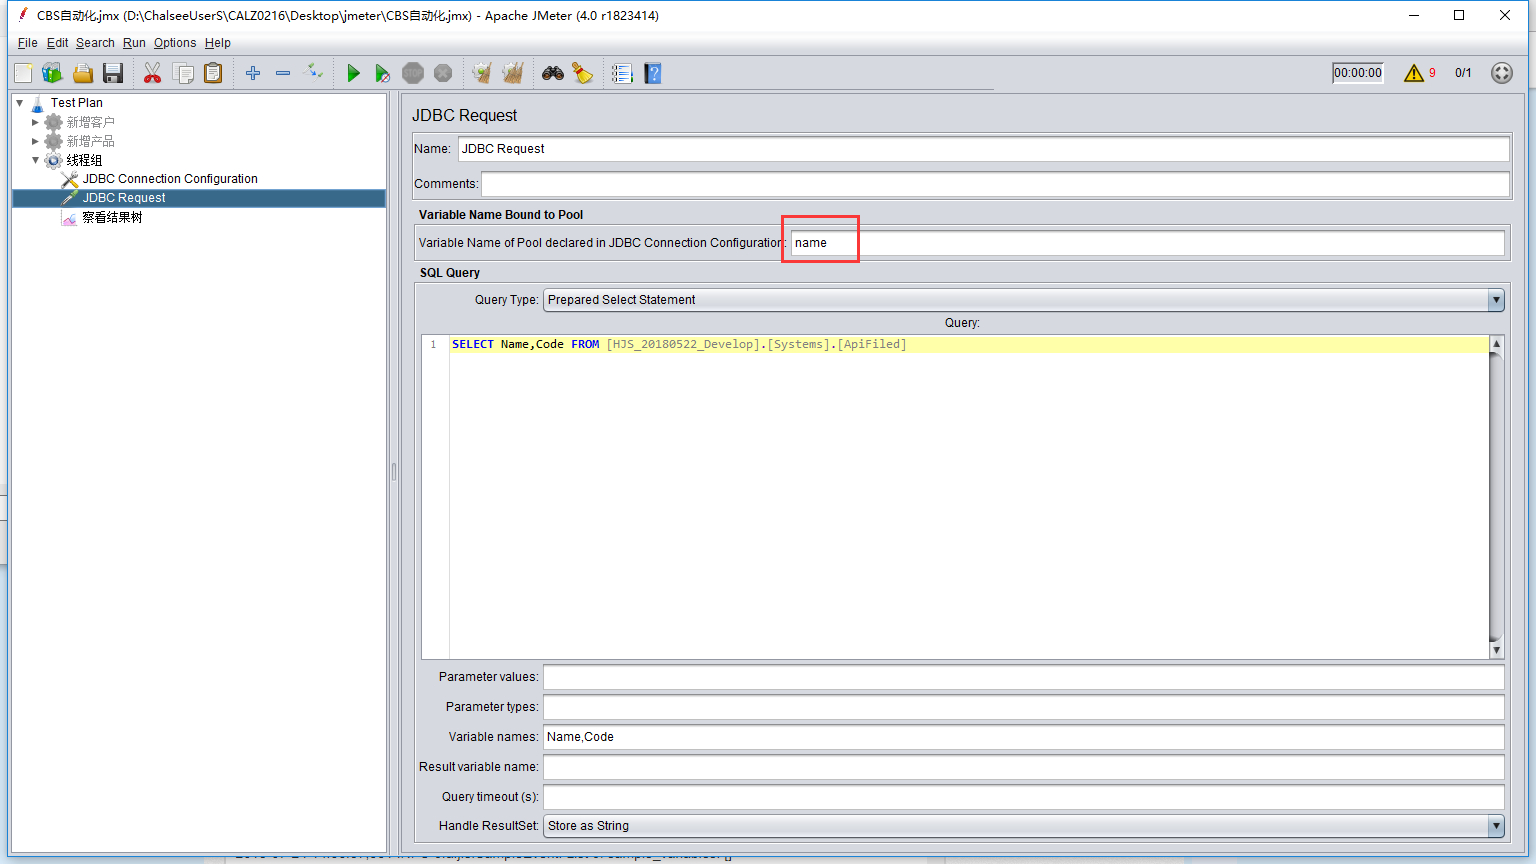Image resolution: width=1536 pixels, height=864 pixels.
Task: Collapse the Test Plan tree node
Action: coord(20,103)
